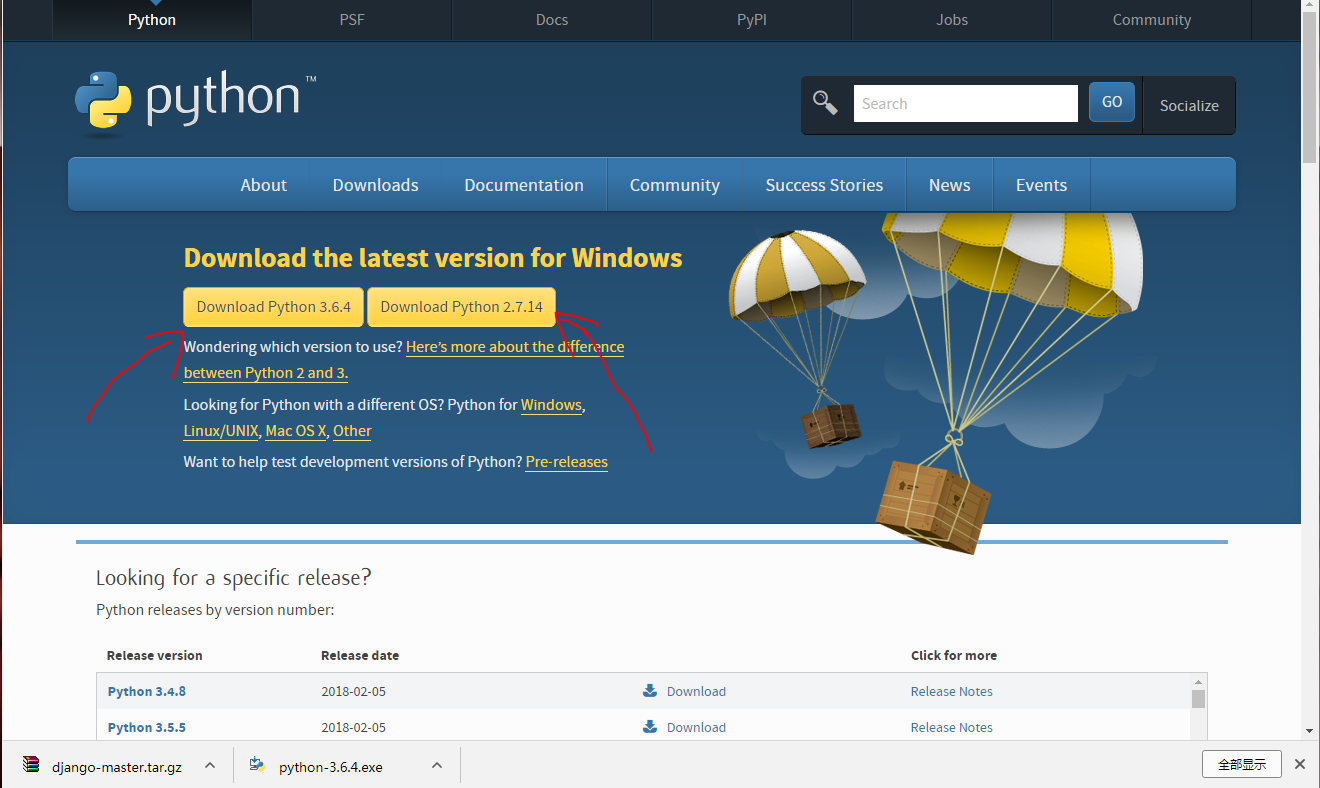Click the release list scrollbar thumb
Image resolution: width=1320 pixels, height=788 pixels.
pyautogui.click(x=1198, y=698)
